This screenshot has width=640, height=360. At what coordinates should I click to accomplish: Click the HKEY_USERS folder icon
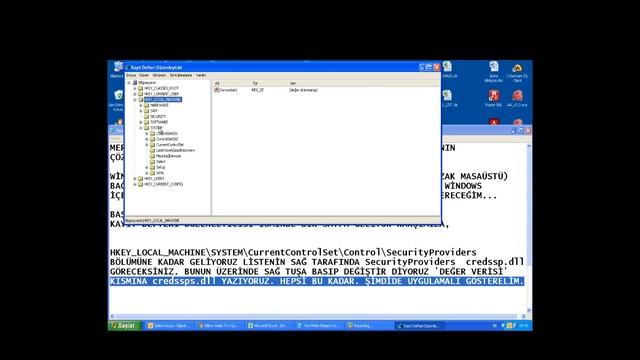[x=140, y=179]
